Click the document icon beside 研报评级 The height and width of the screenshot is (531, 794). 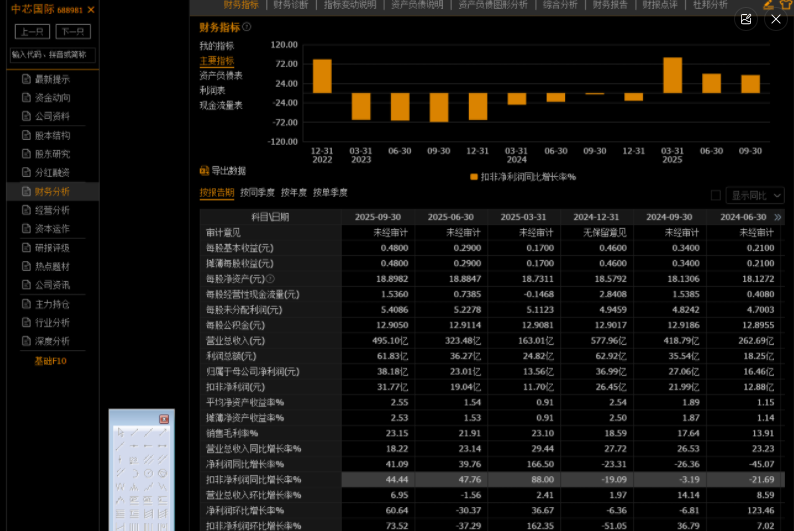click(x=26, y=248)
